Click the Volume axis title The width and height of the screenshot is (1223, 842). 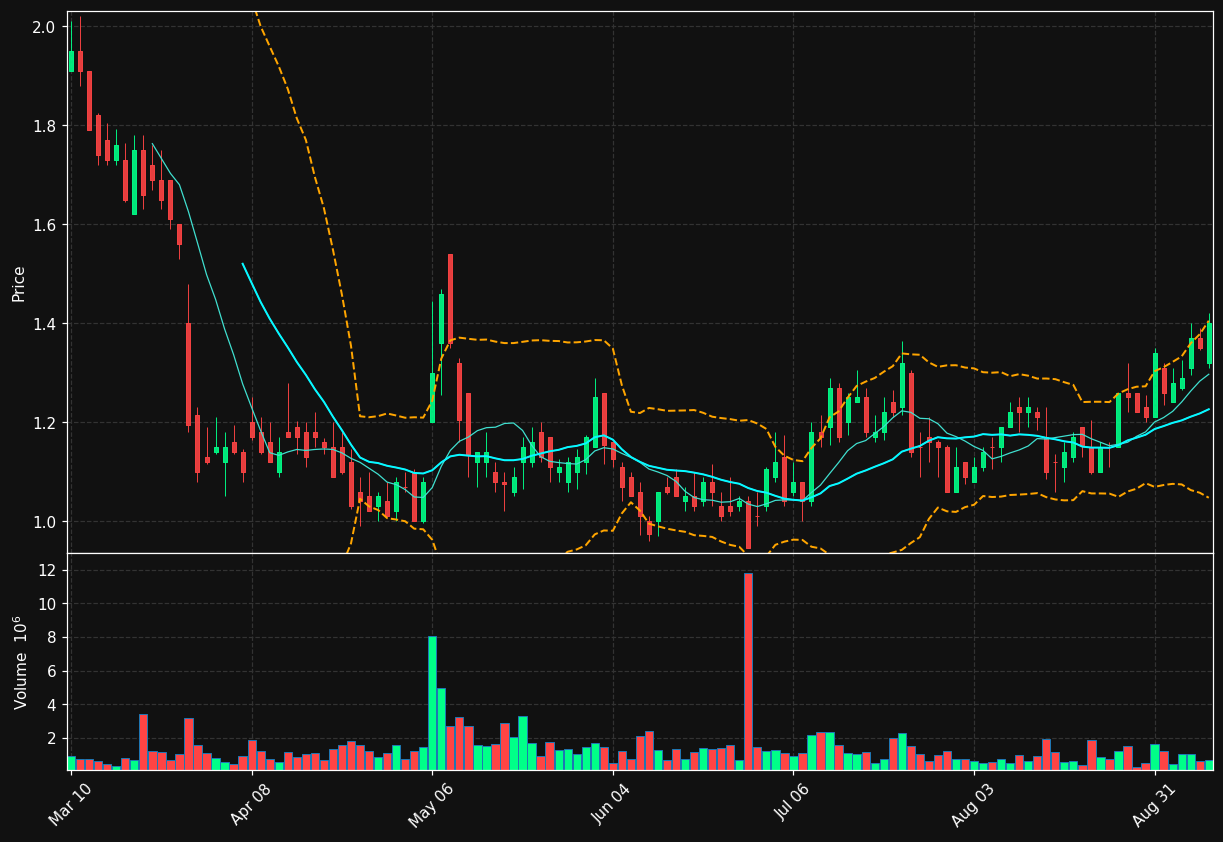coord(20,662)
